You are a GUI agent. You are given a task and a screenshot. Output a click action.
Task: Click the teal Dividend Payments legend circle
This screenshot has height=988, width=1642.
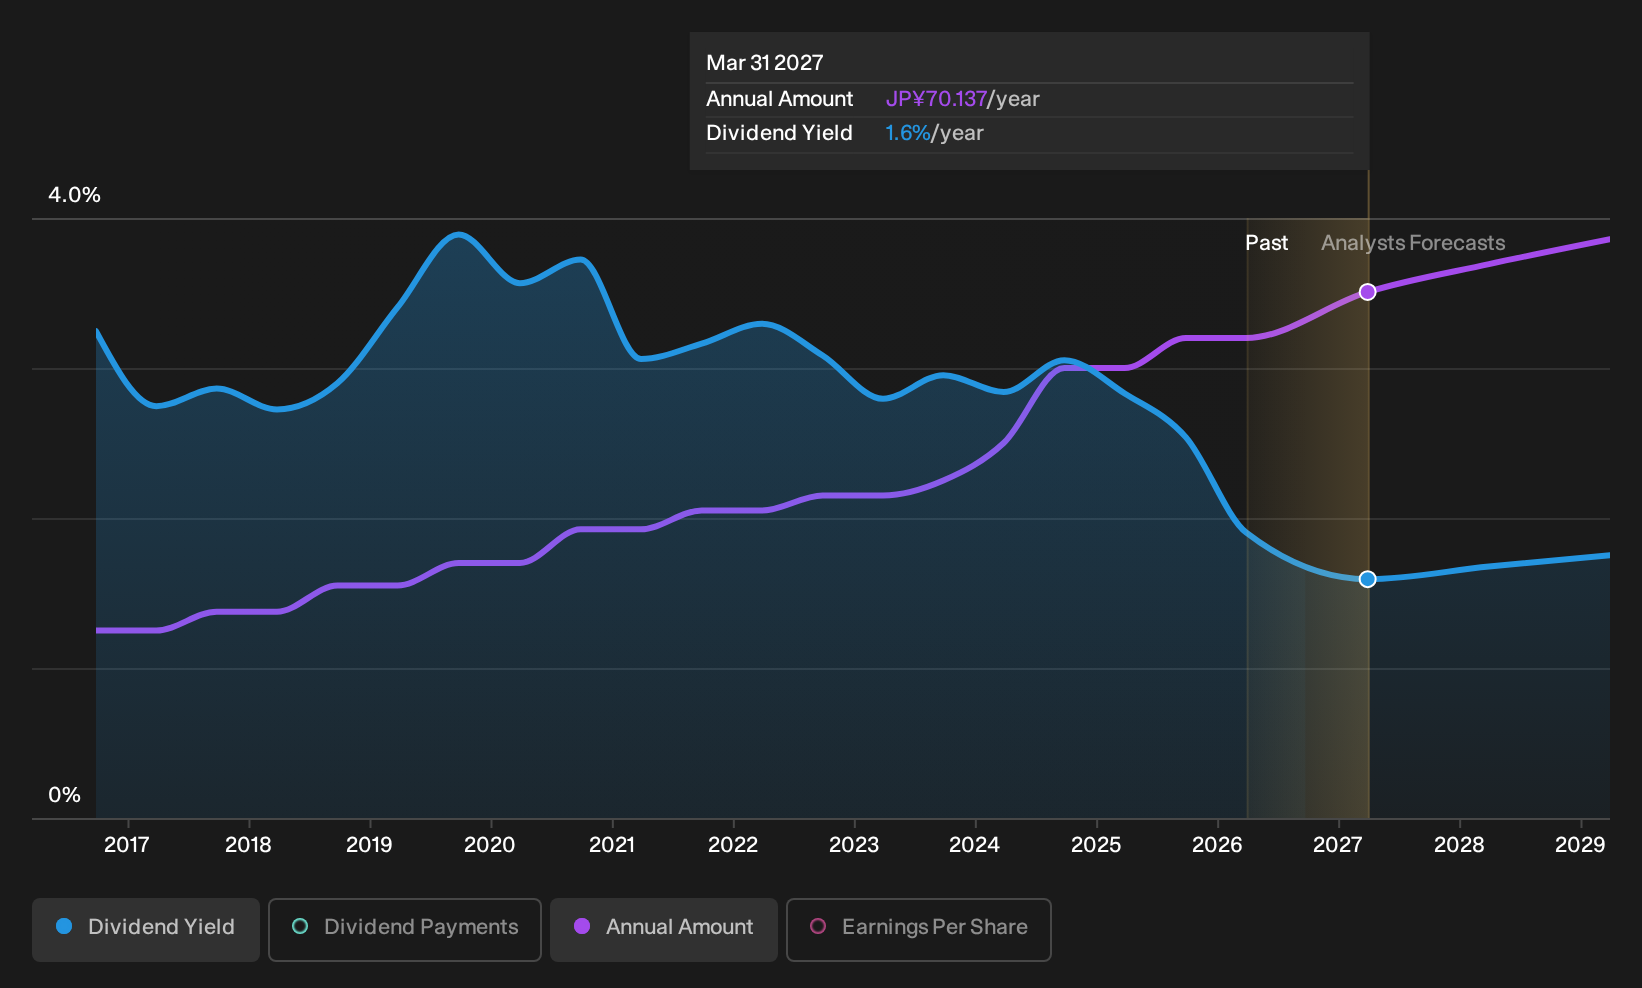pos(300,926)
